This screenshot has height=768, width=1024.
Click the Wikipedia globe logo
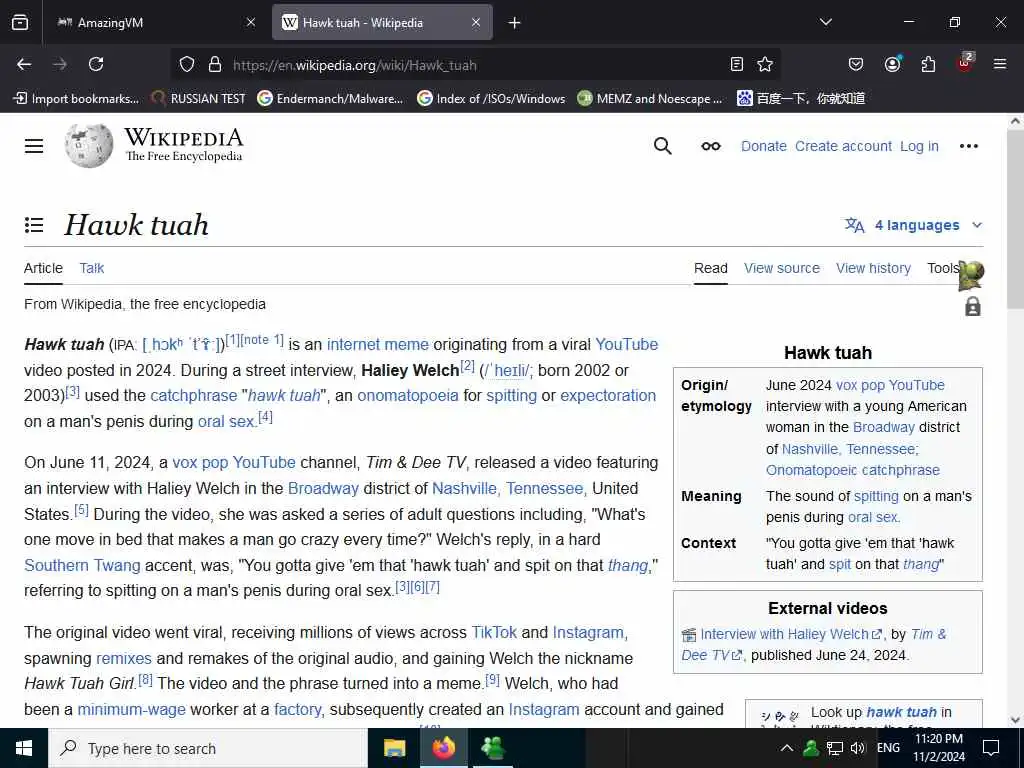coord(89,146)
